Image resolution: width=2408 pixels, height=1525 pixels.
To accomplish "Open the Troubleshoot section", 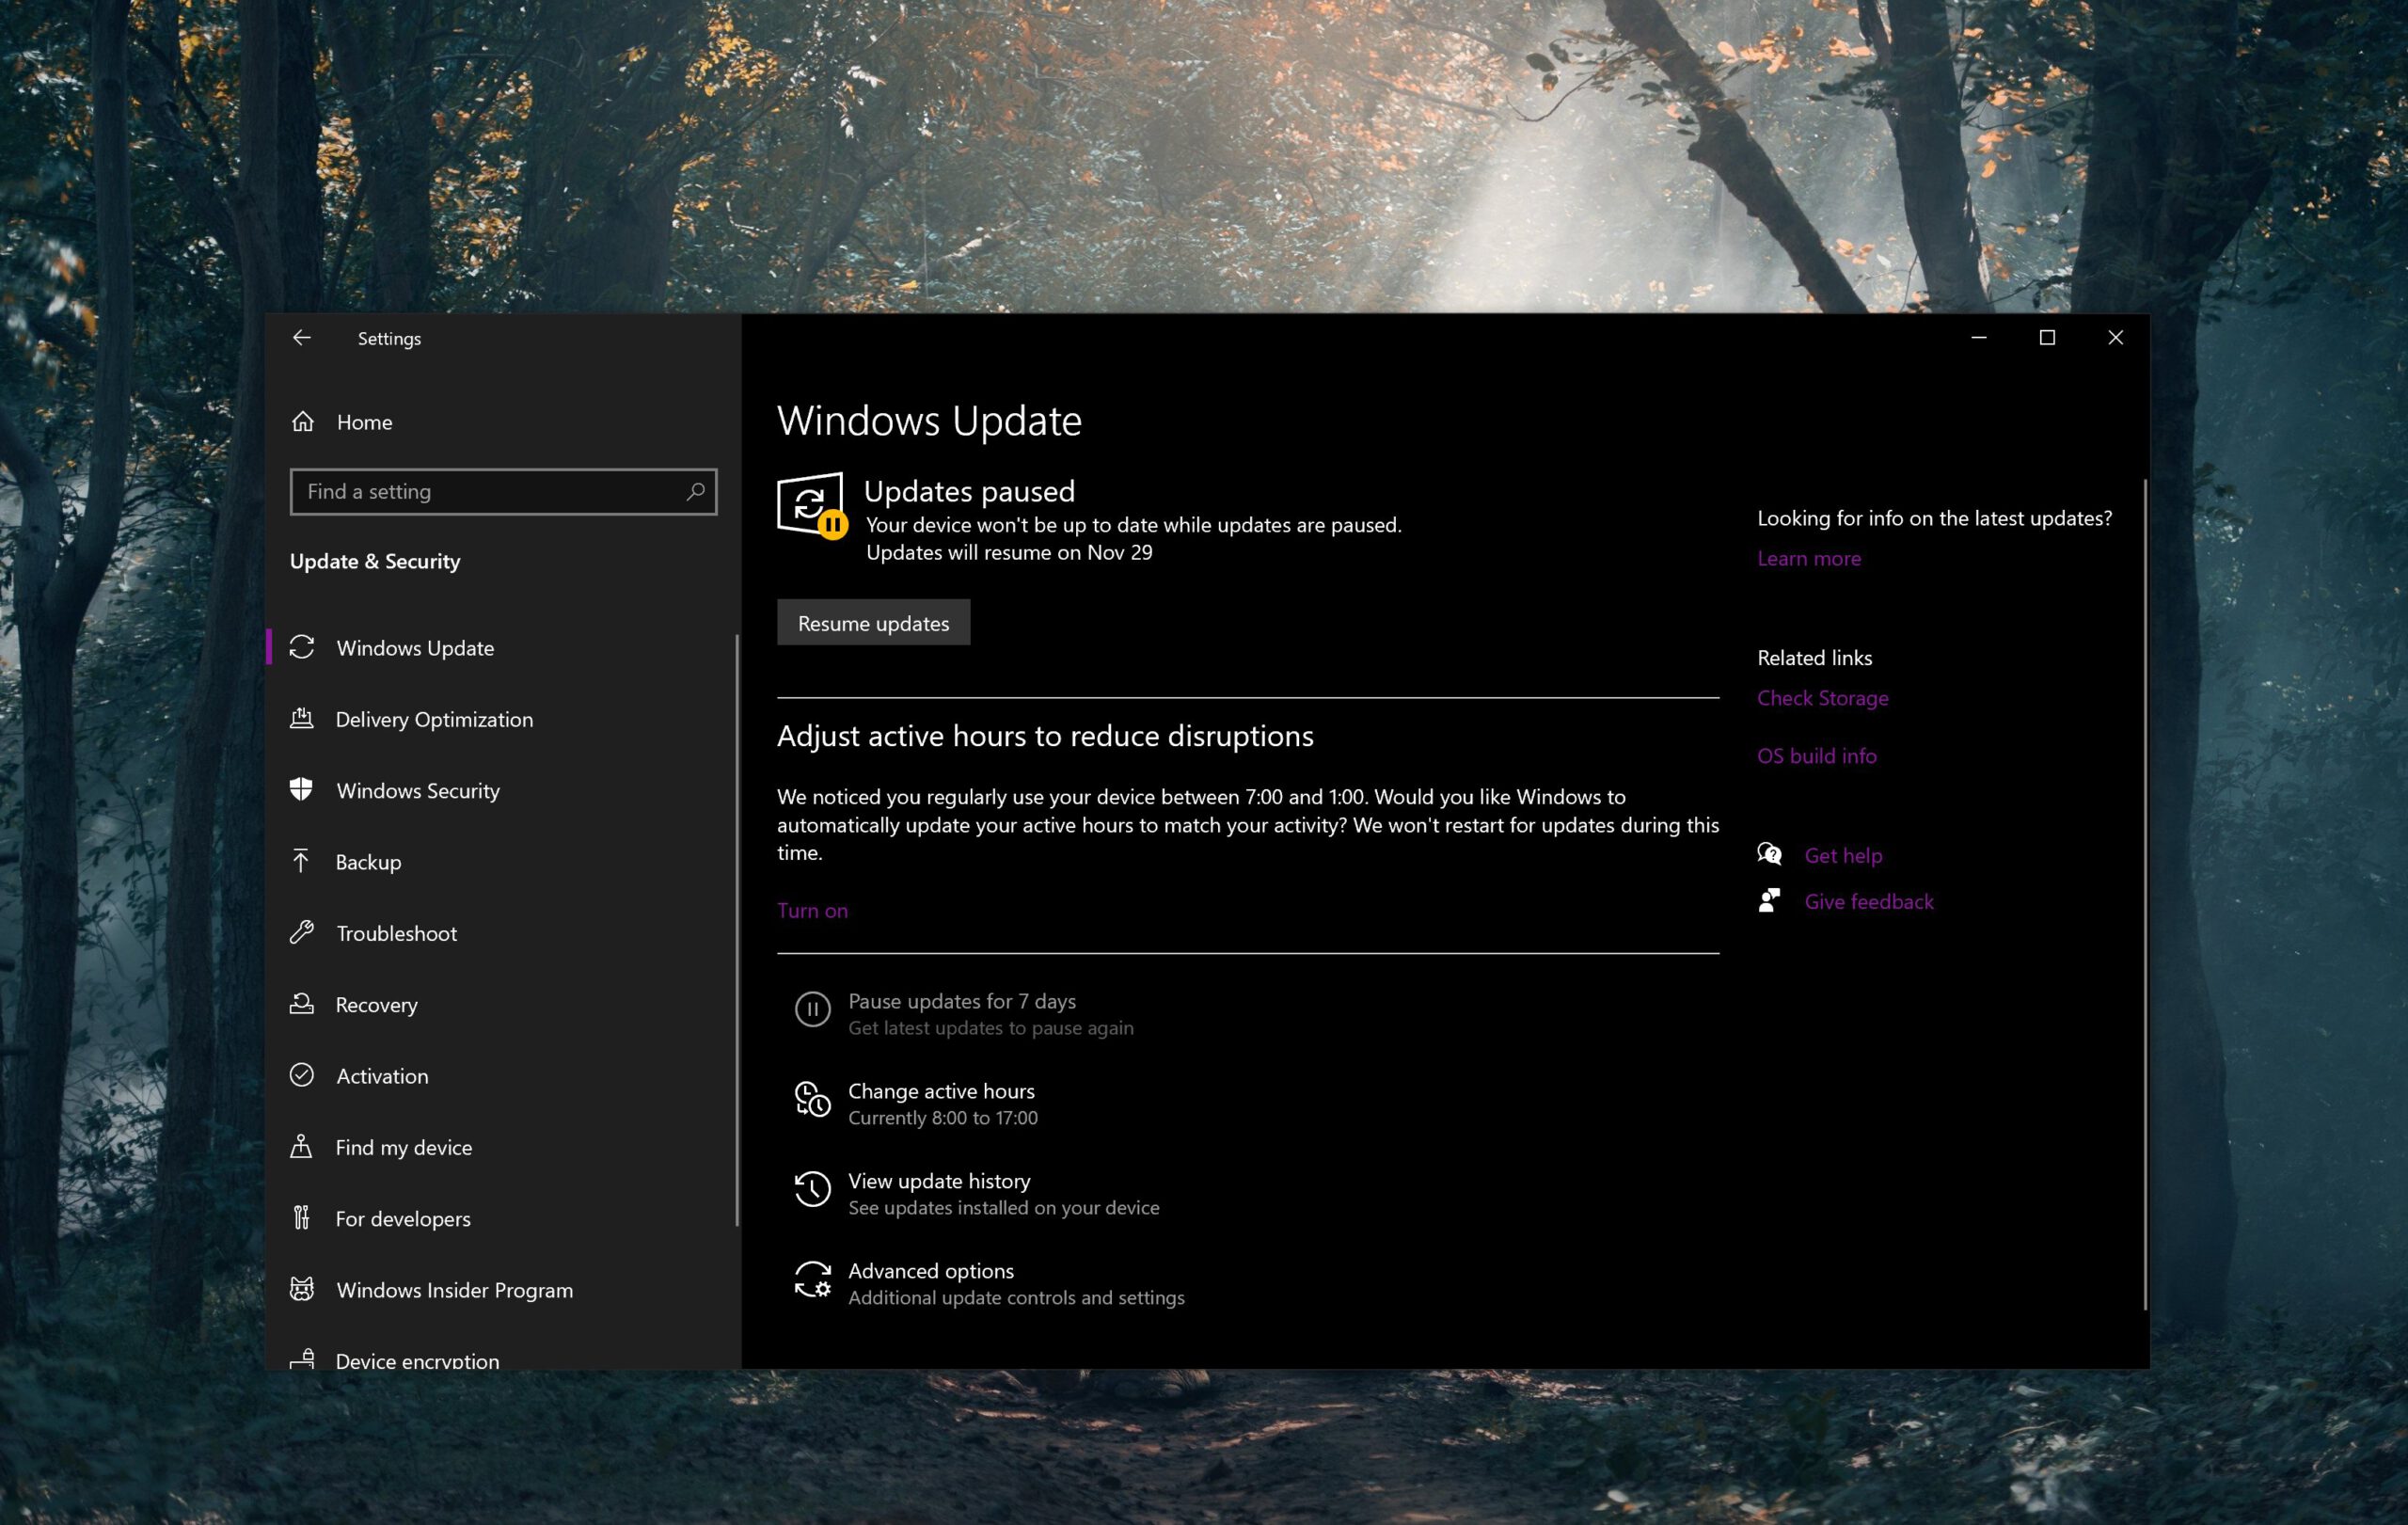I will pyautogui.click(x=503, y=933).
